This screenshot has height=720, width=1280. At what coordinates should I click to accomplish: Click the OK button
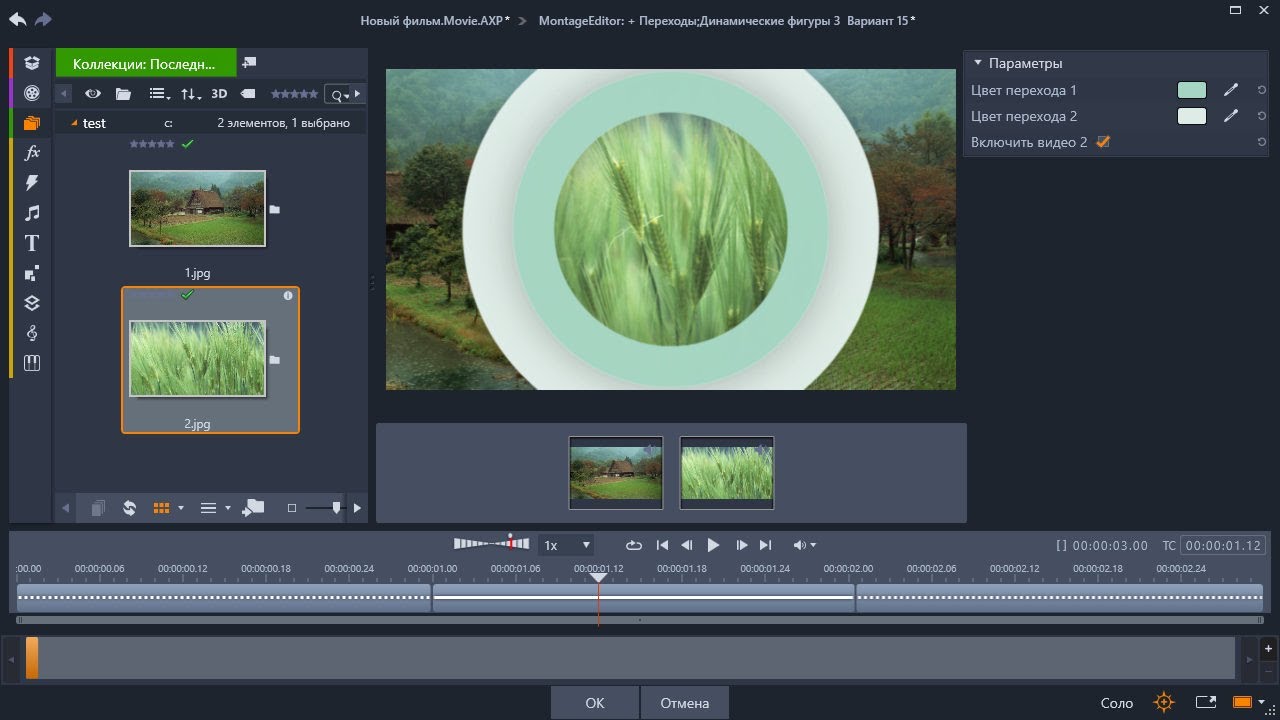point(594,703)
